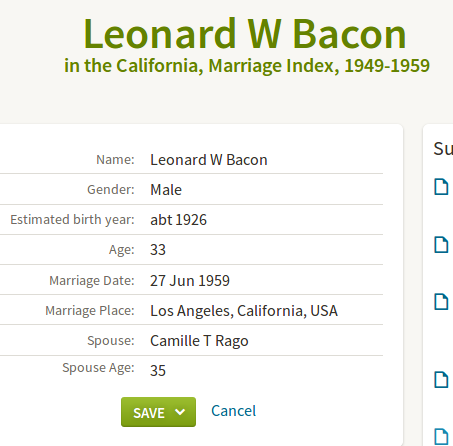Cancel saving this record
The width and height of the screenshot is (453, 446).
[x=233, y=411]
